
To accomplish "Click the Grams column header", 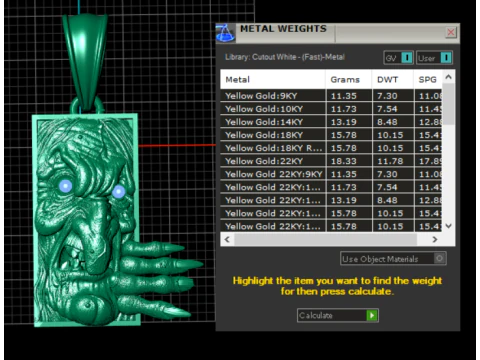I will [349, 79].
